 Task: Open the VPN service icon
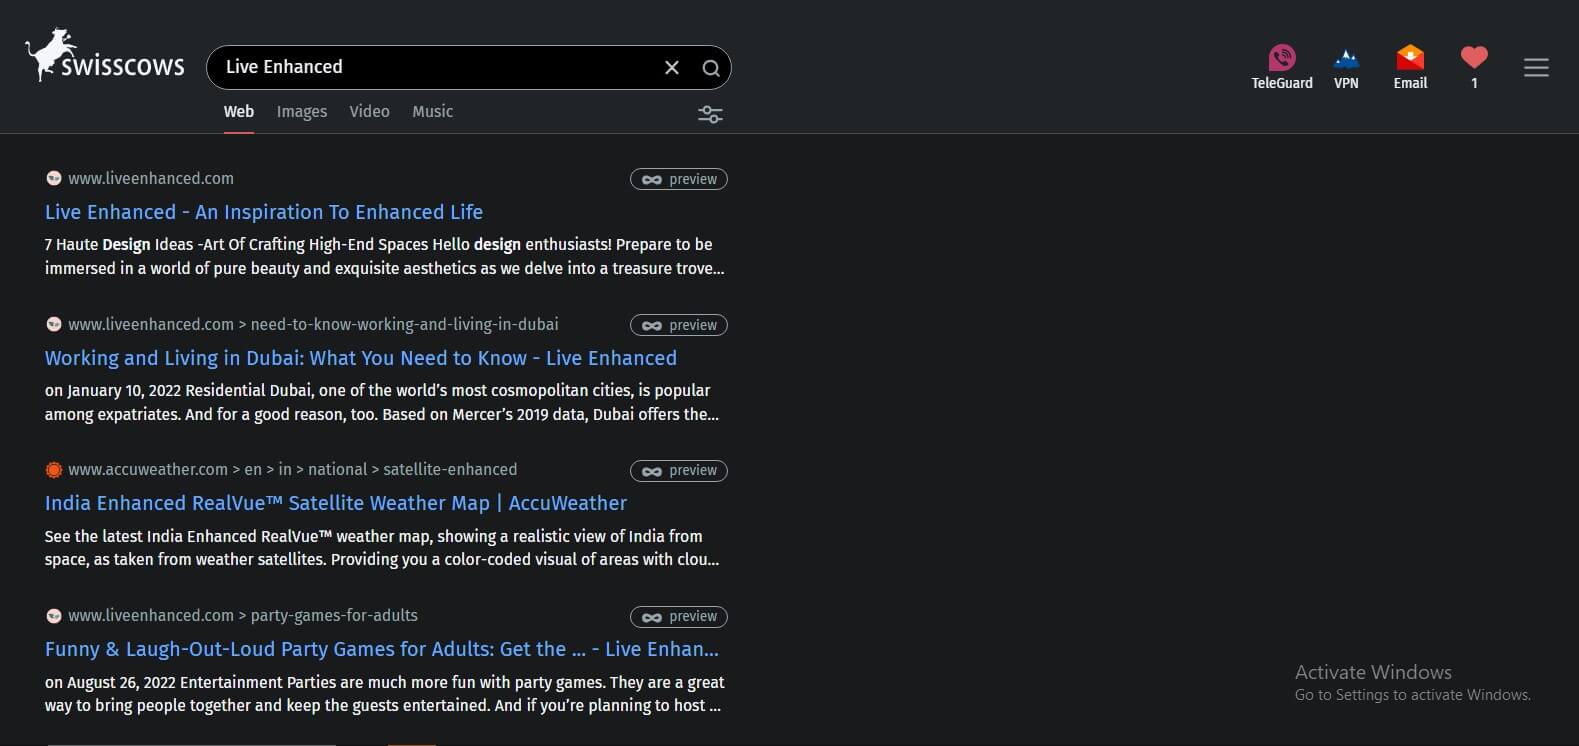pyautogui.click(x=1346, y=67)
